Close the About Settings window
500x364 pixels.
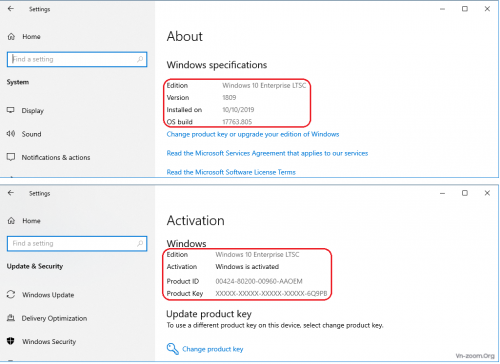coord(487,9)
